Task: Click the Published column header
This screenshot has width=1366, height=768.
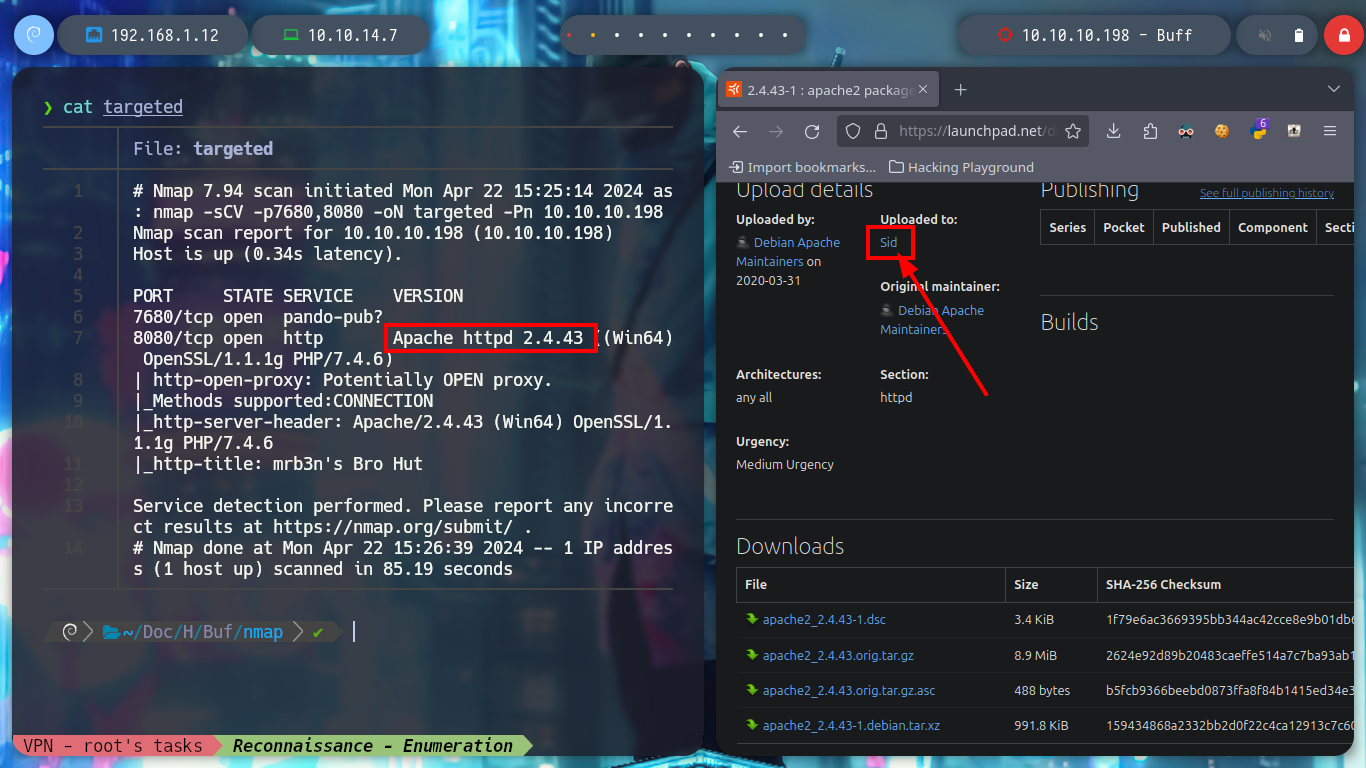Action: (1191, 227)
